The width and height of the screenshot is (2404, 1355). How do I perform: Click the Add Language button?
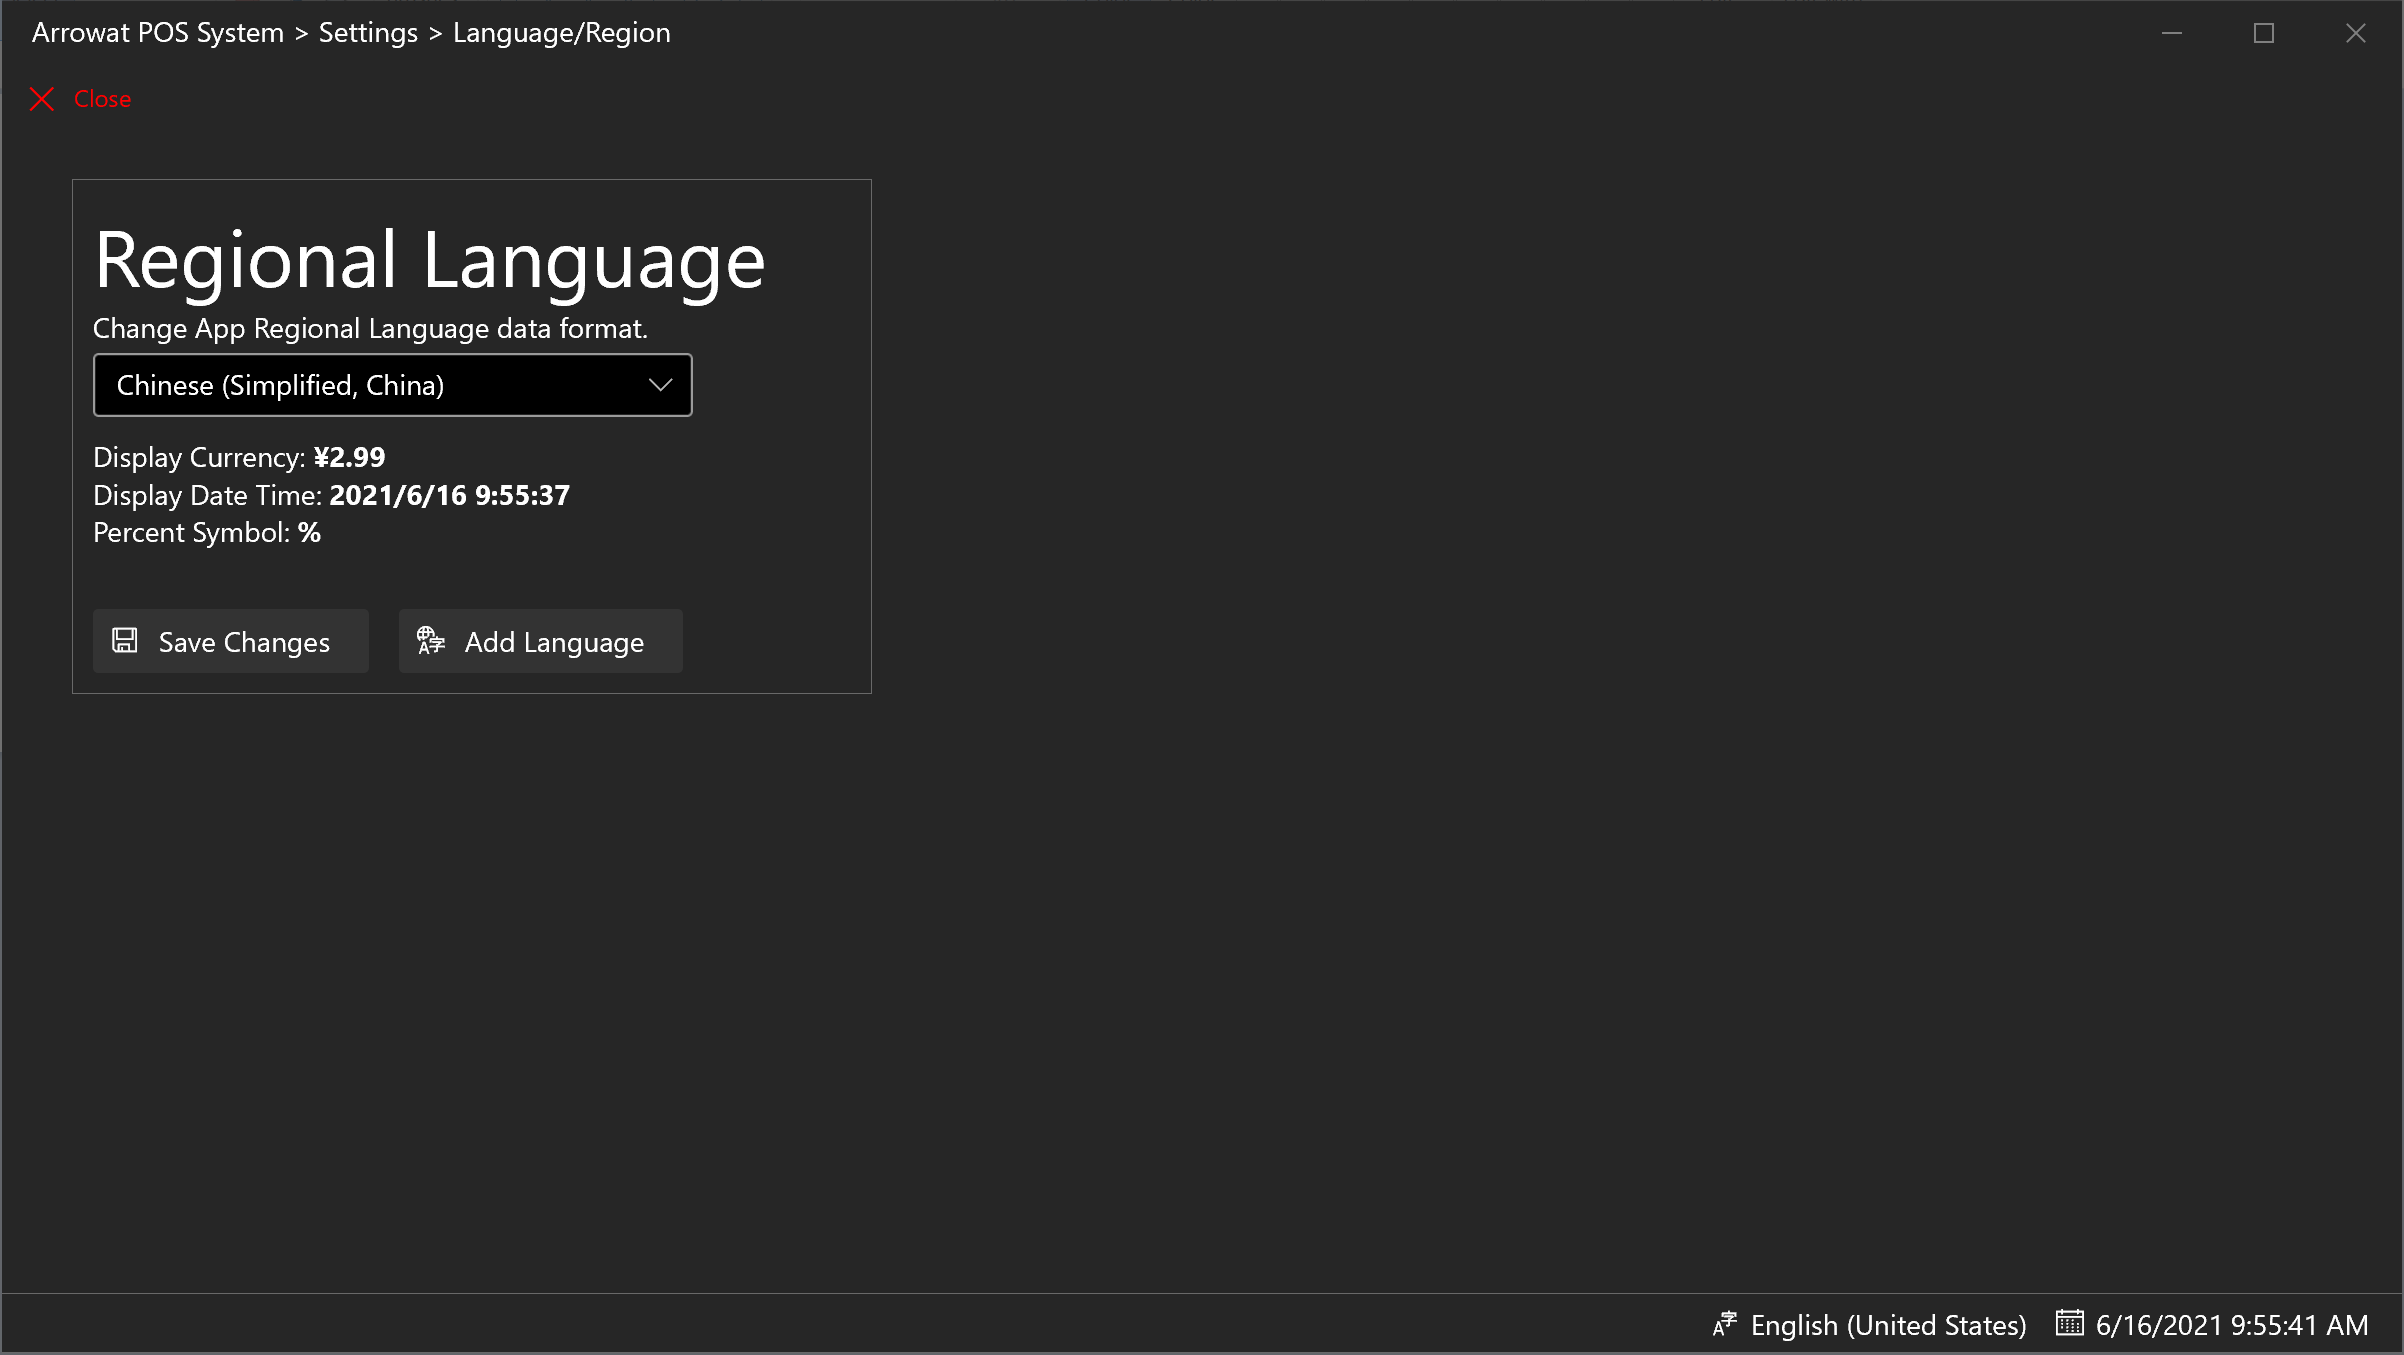point(540,641)
